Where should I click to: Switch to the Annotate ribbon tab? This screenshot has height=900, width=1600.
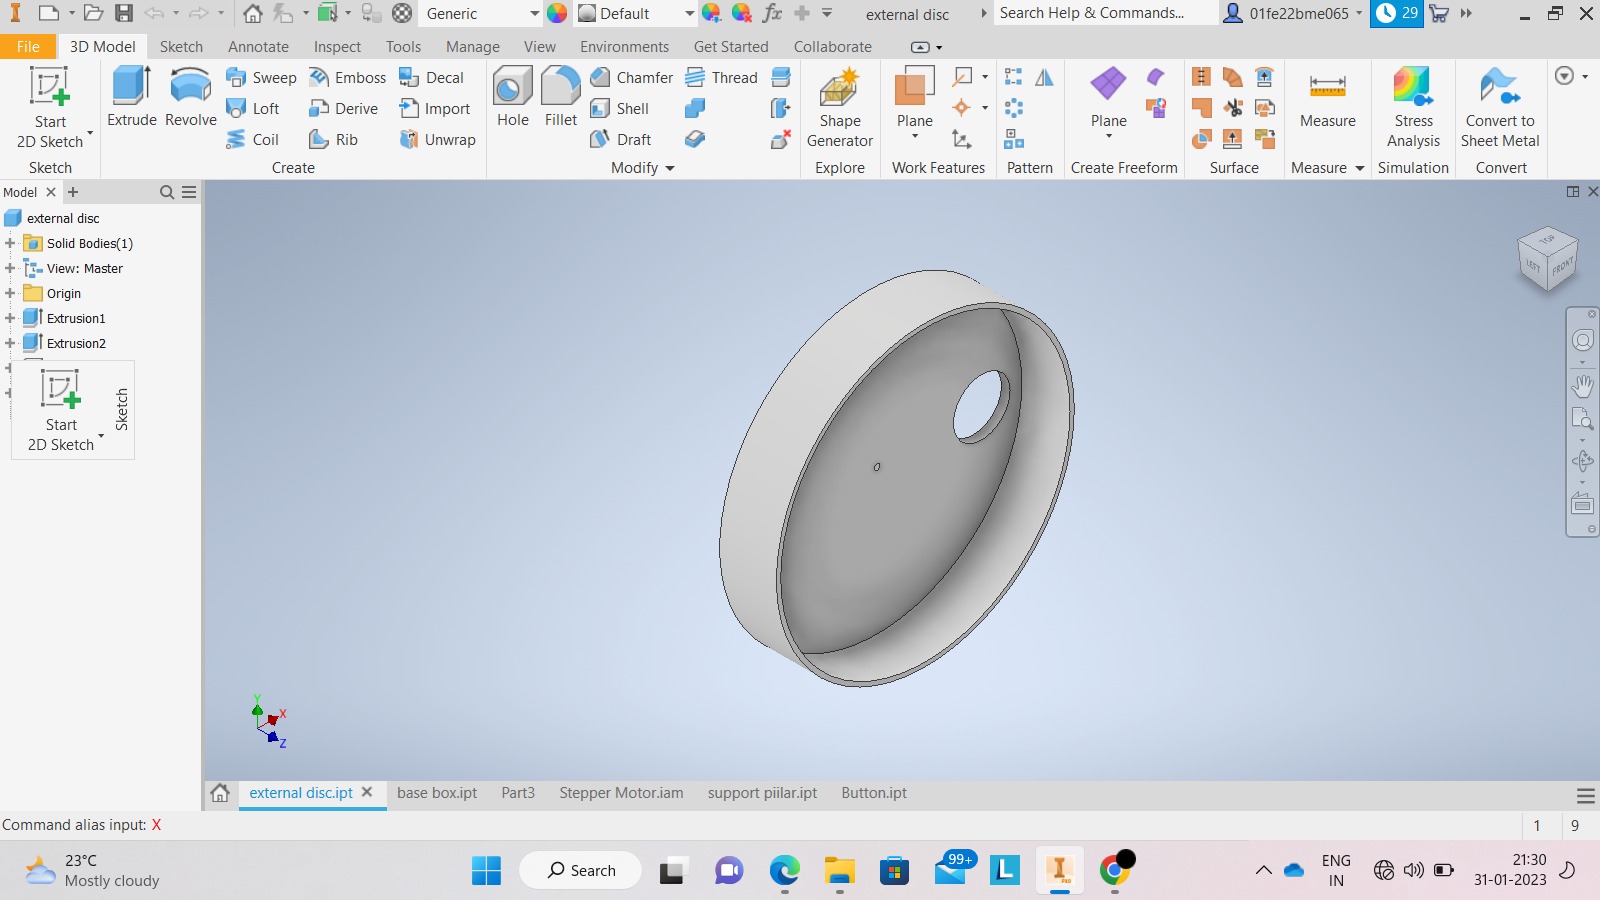tap(258, 46)
